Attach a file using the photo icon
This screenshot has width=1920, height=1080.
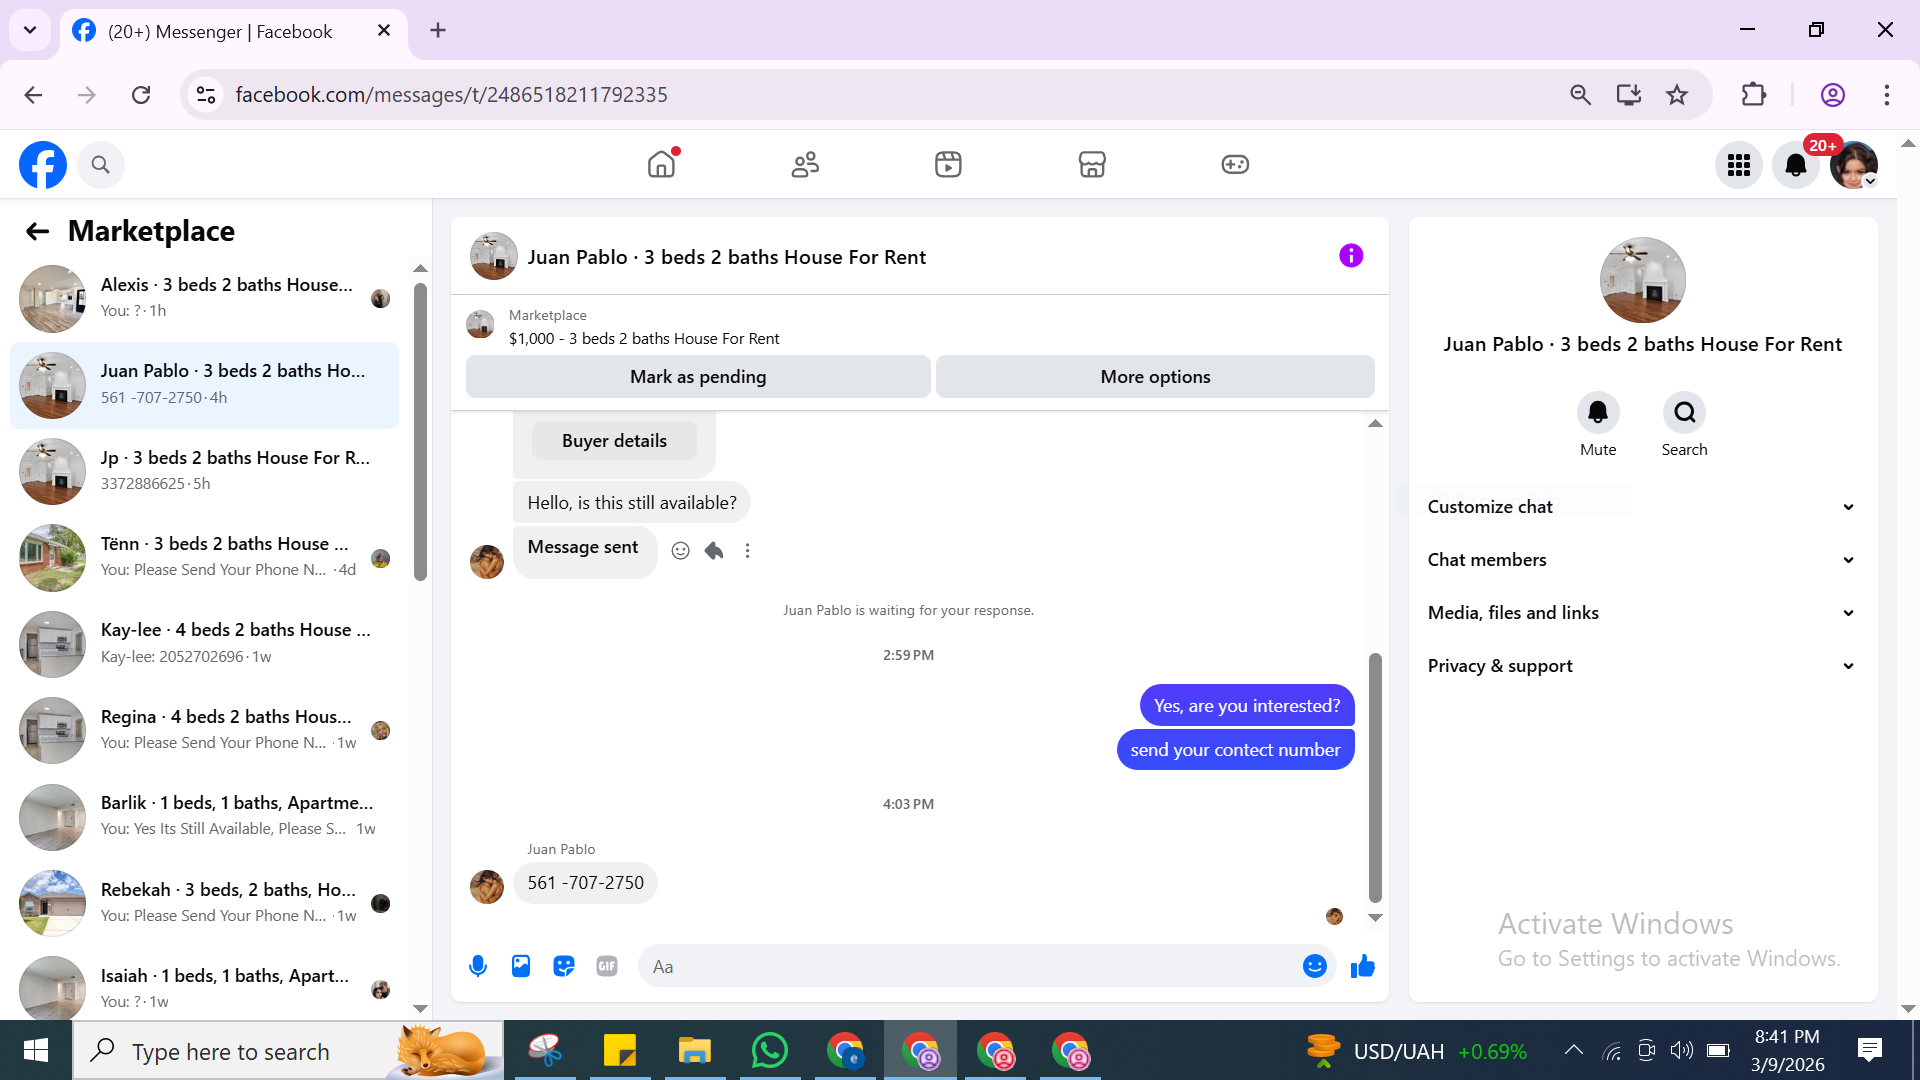tap(521, 966)
